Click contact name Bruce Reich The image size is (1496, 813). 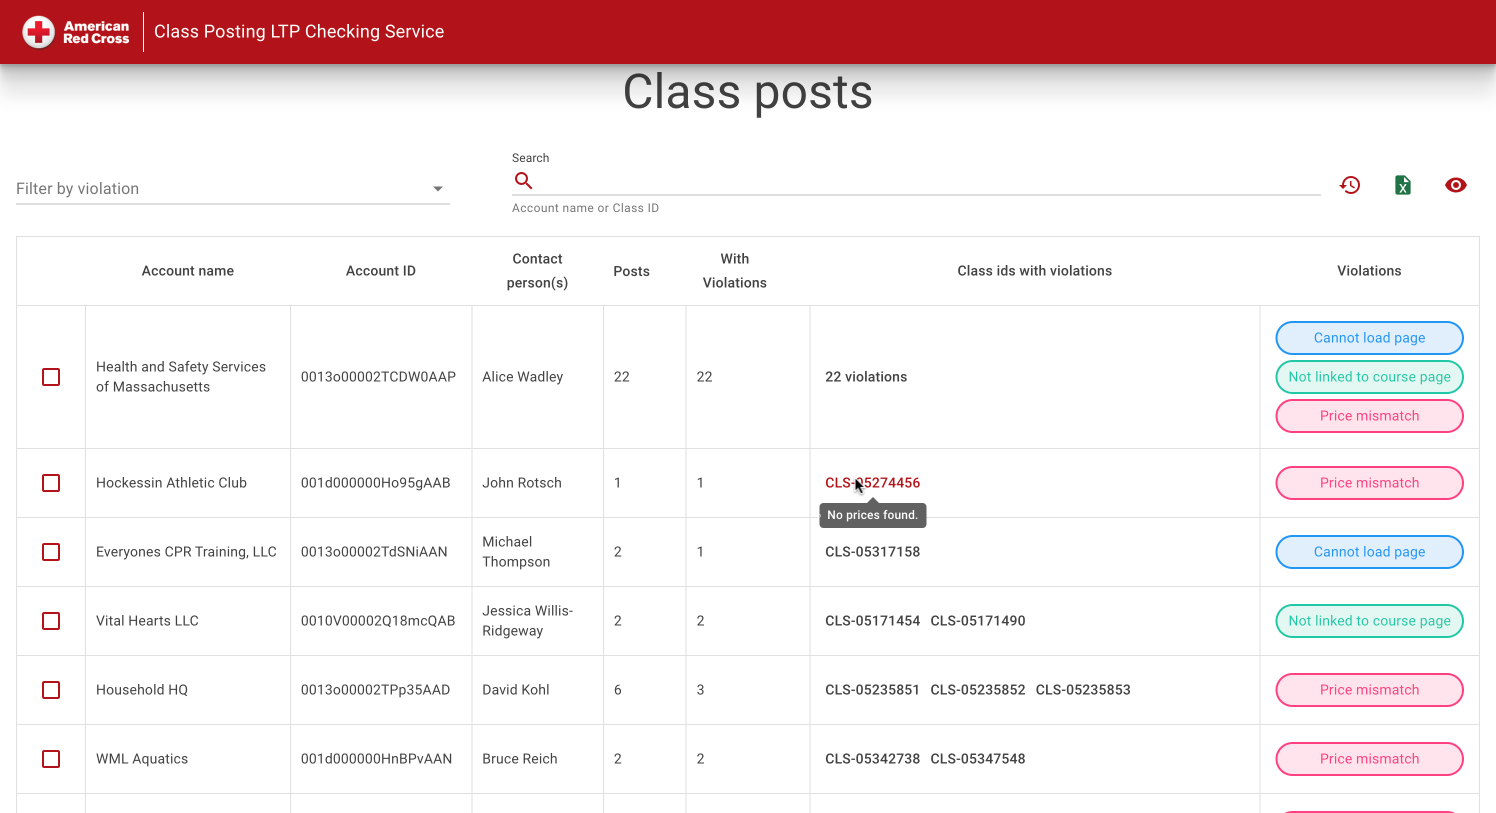[x=520, y=759]
